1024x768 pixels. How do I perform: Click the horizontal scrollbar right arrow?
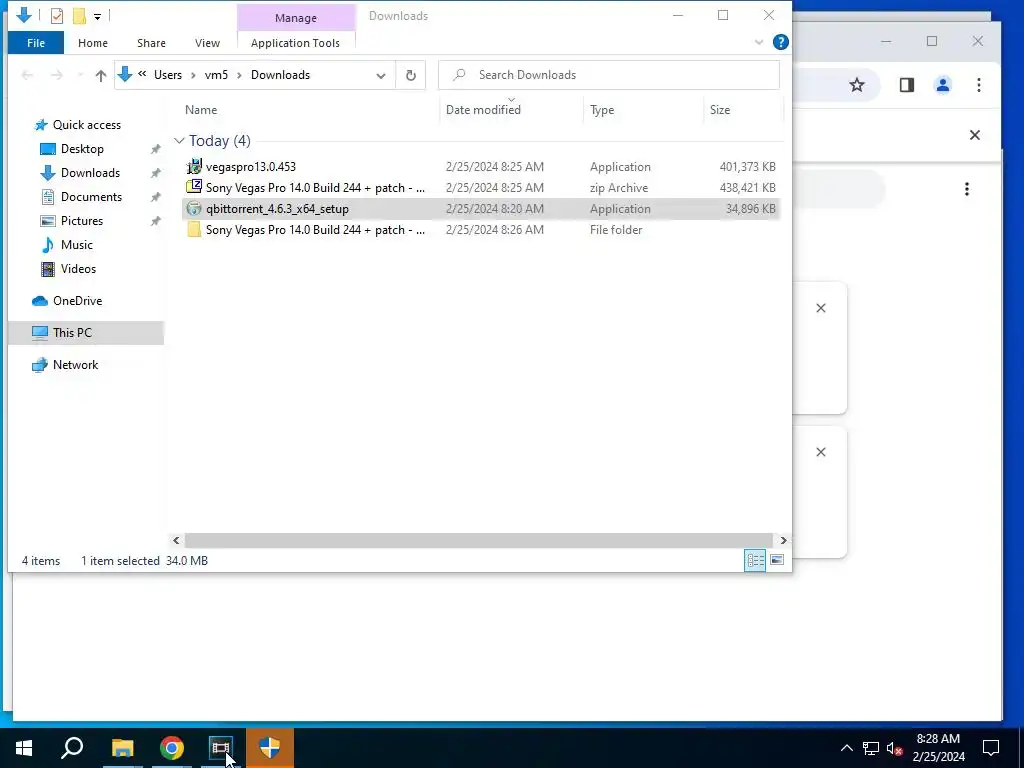click(x=783, y=540)
